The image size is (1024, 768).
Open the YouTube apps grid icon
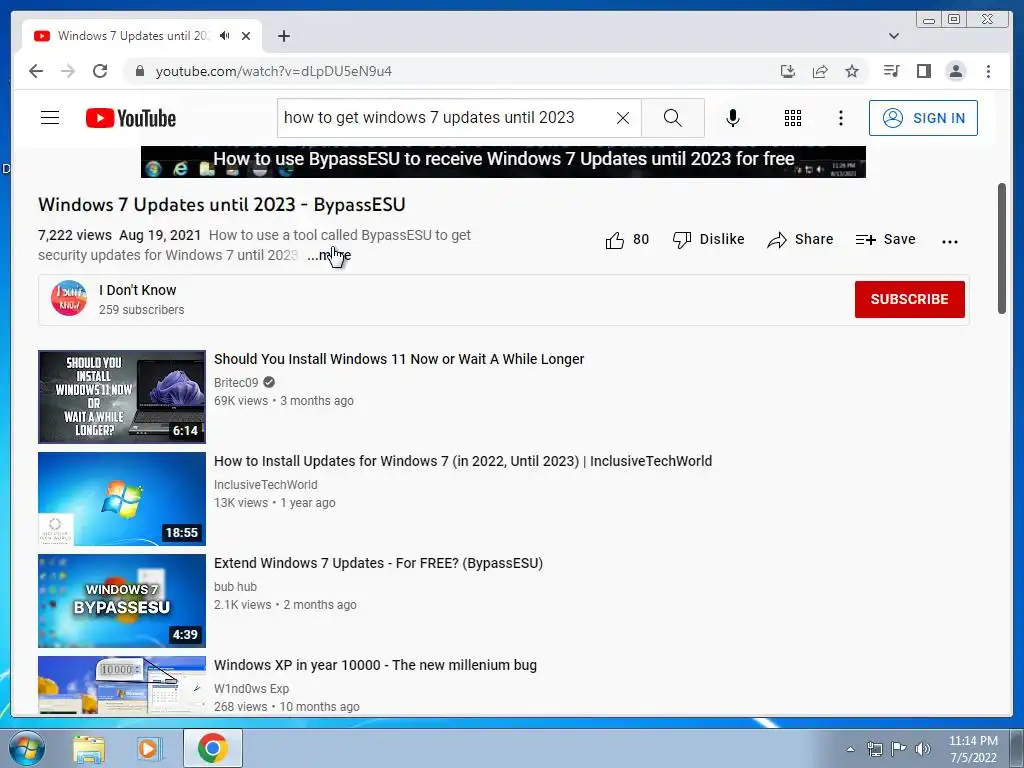pos(793,118)
